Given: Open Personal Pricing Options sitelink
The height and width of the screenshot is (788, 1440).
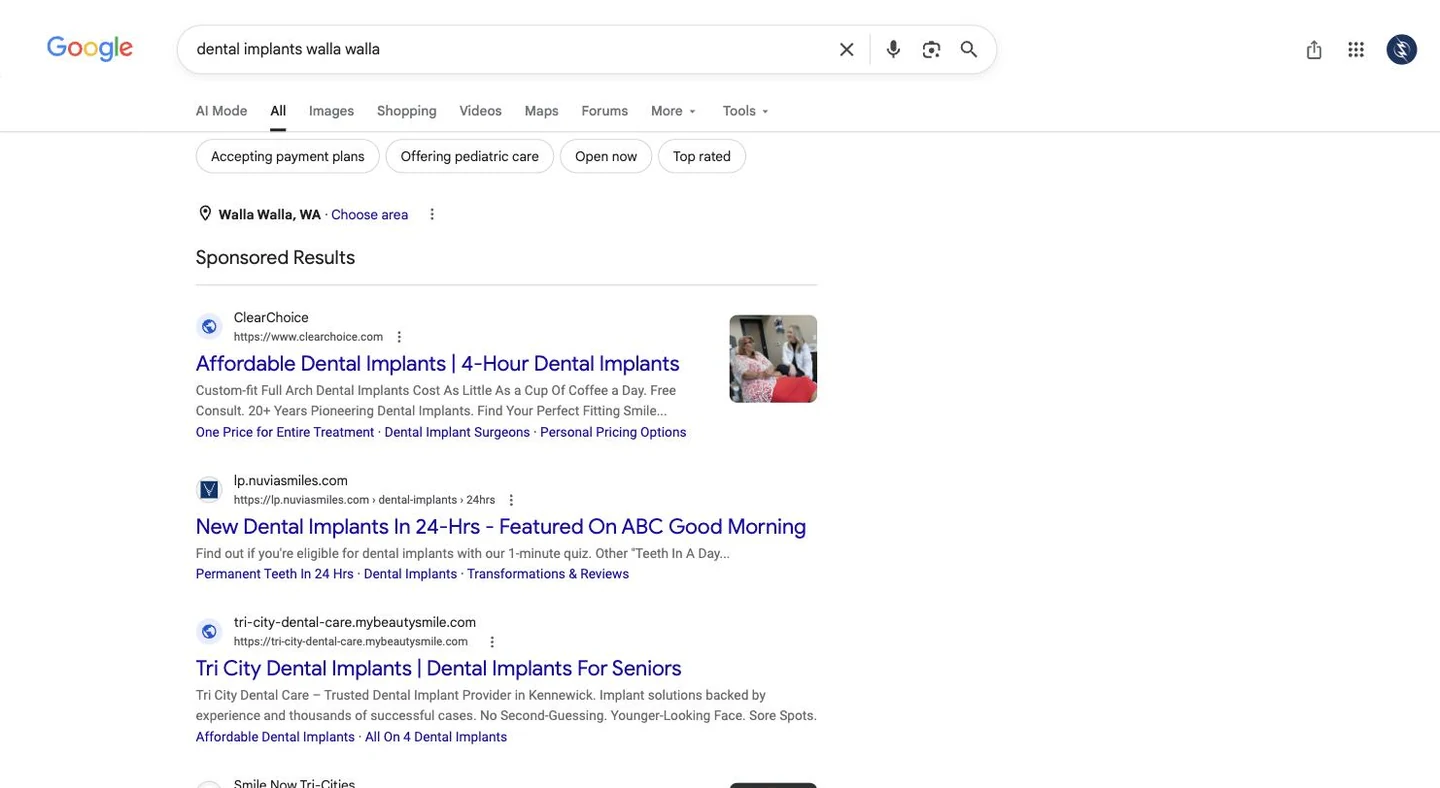Looking at the screenshot, I should click(613, 433).
